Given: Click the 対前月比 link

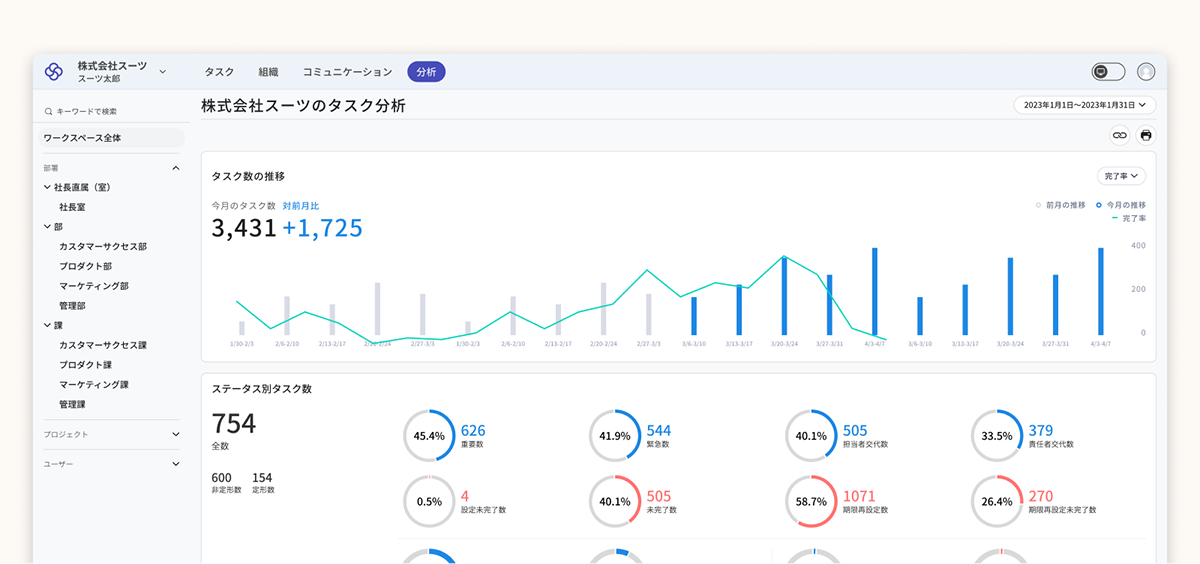Looking at the screenshot, I should pos(301,205).
